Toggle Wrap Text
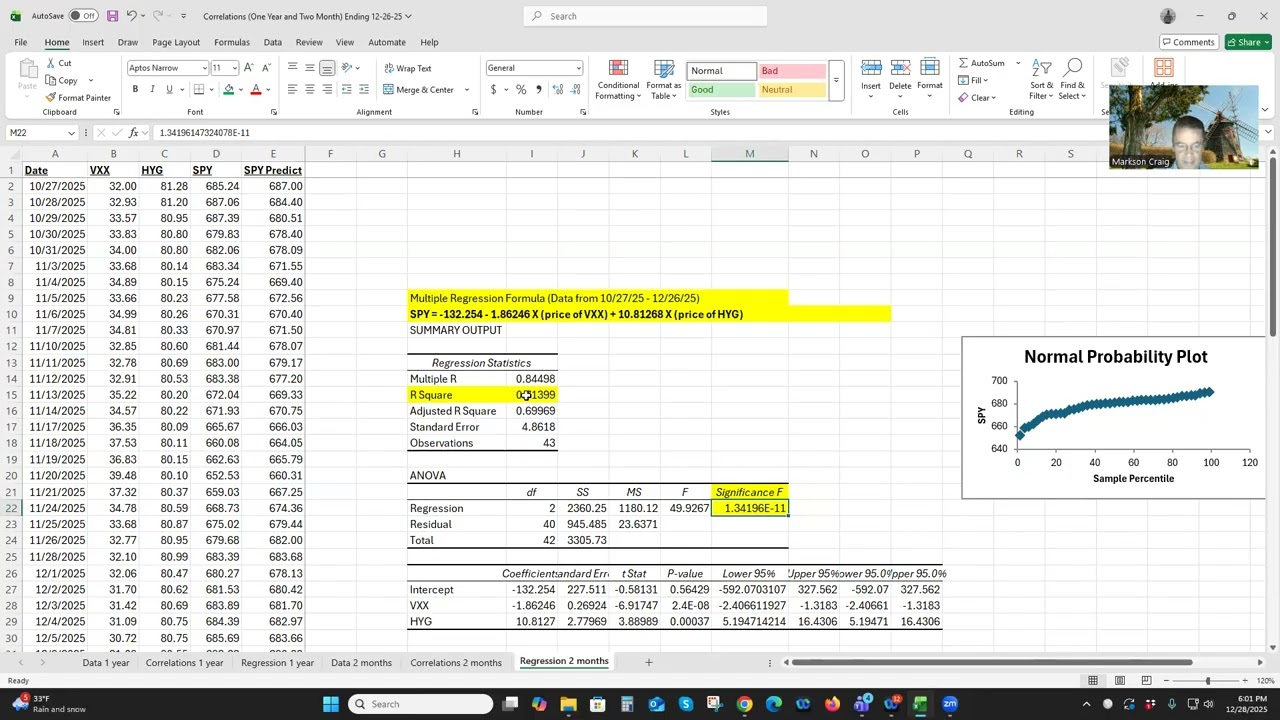The width and height of the screenshot is (1280, 720). coord(408,68)
